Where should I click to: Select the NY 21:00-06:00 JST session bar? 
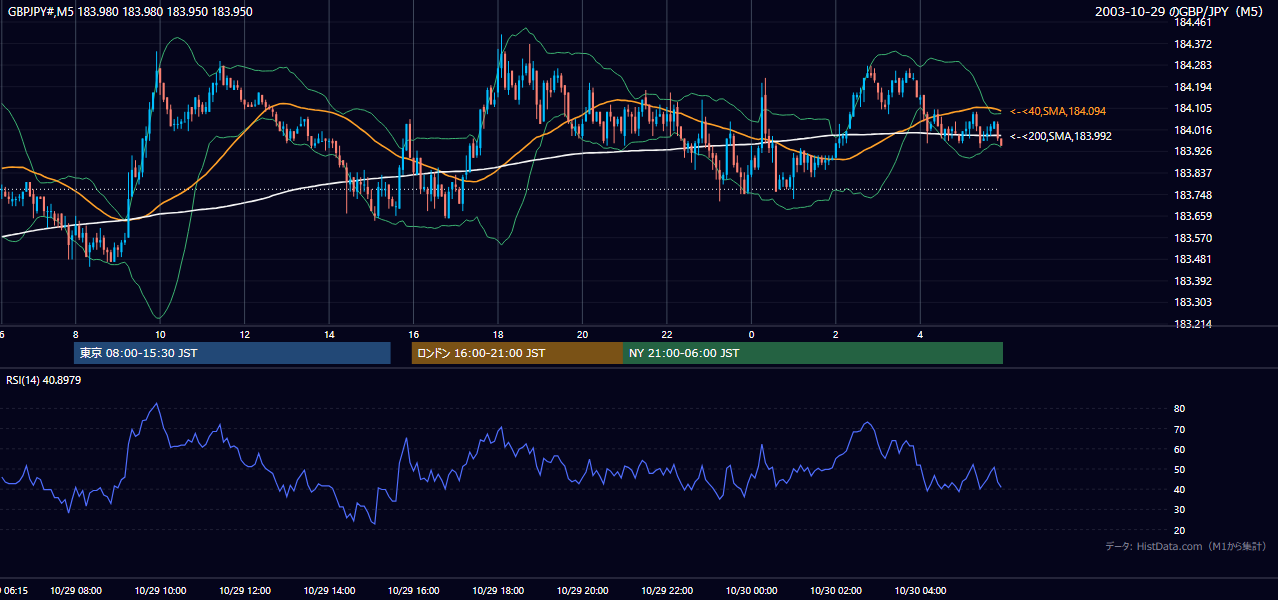pyautogui.click(x=813, y=353)
